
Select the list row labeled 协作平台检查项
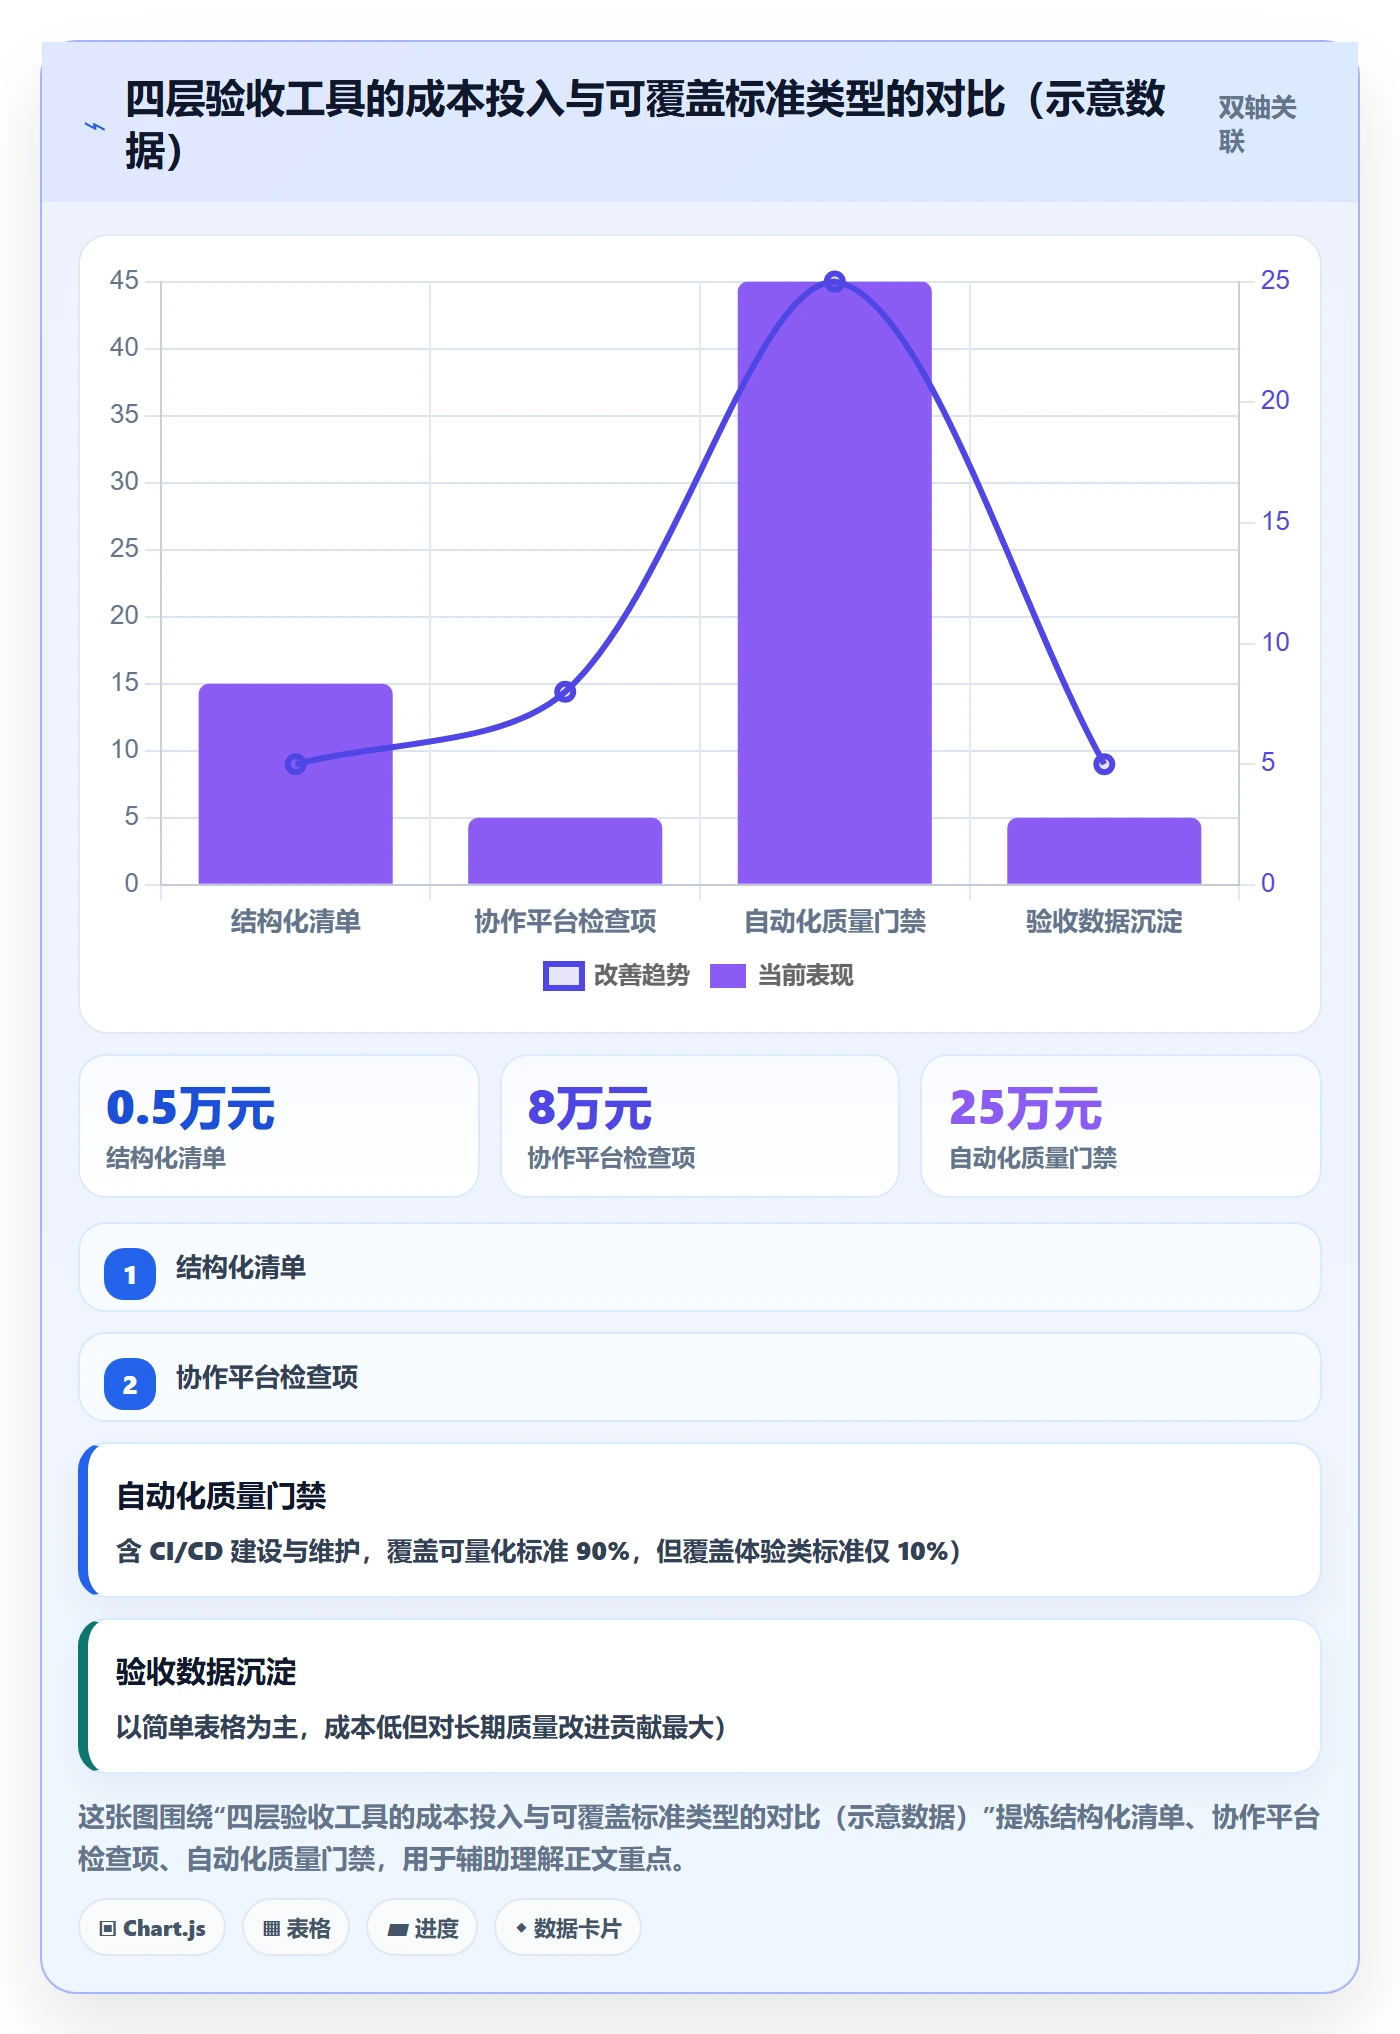700,1377
